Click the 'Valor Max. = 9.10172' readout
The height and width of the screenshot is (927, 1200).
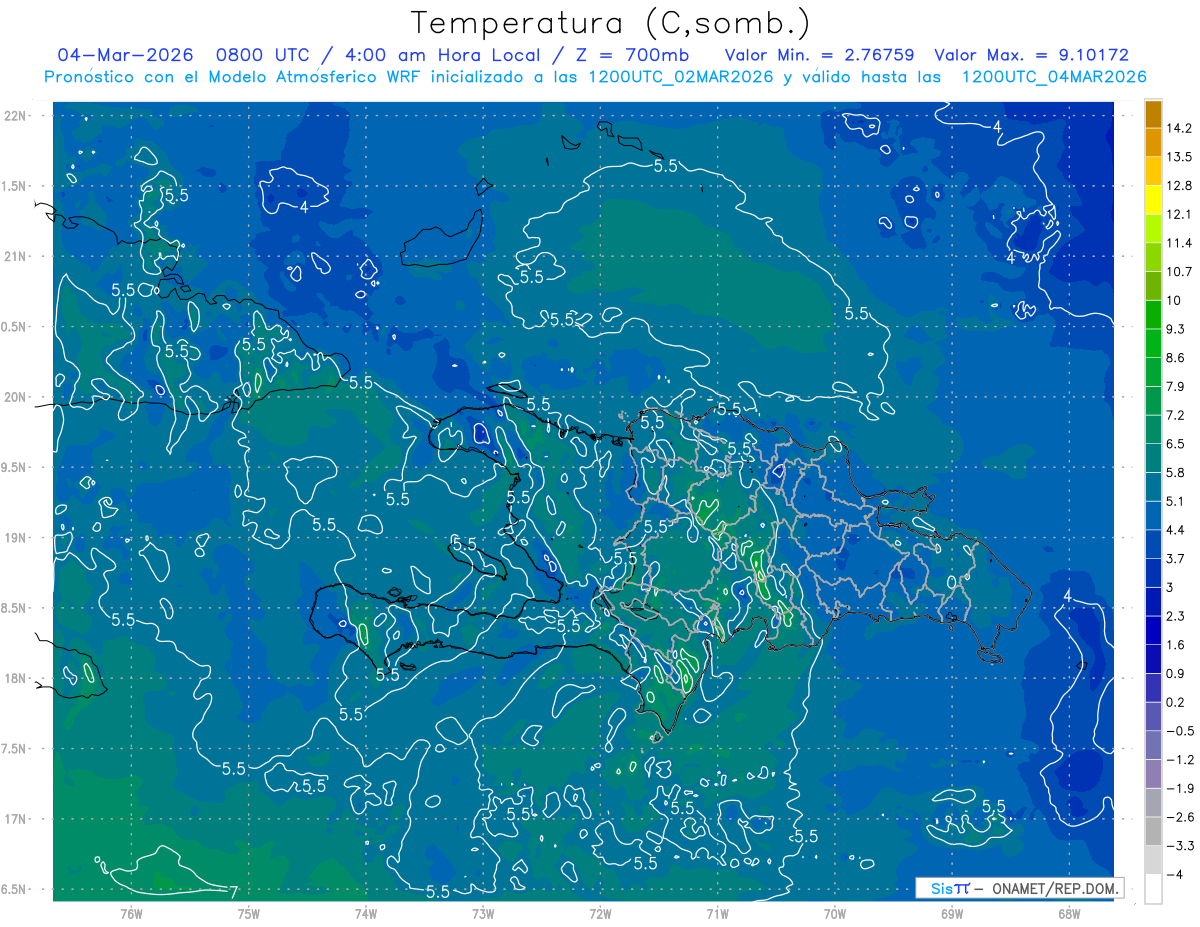click(x=1032, y=55)
